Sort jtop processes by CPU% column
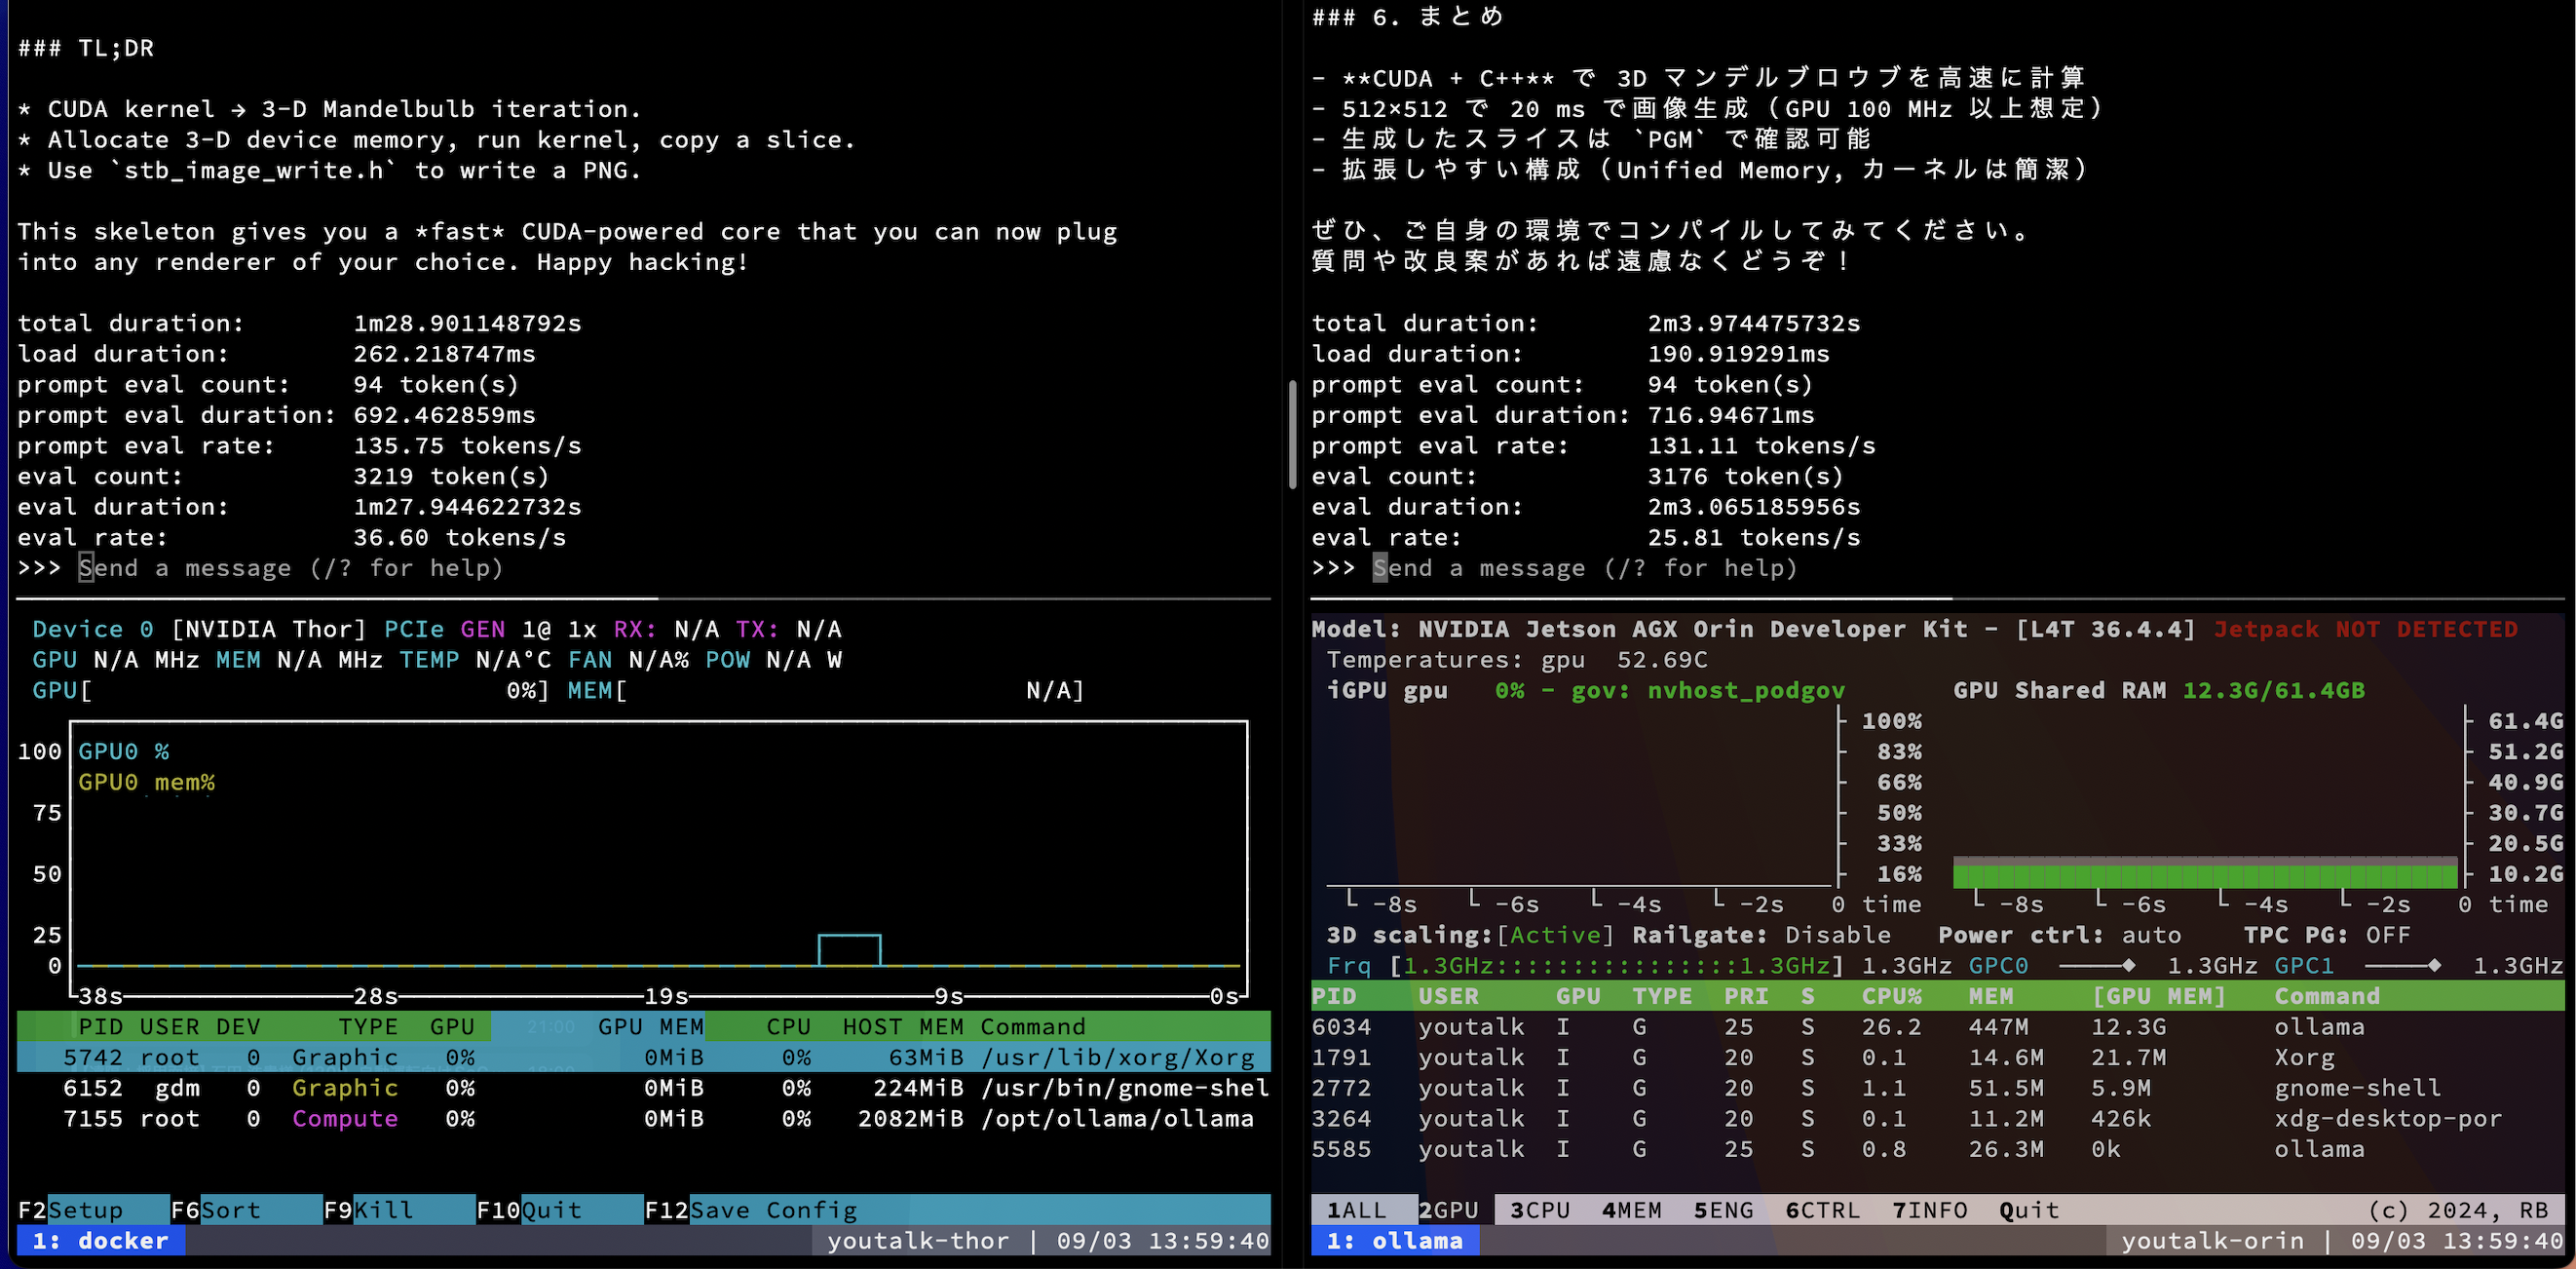The width and height of the screenshot is (2576, 1269). point(1892,996)
